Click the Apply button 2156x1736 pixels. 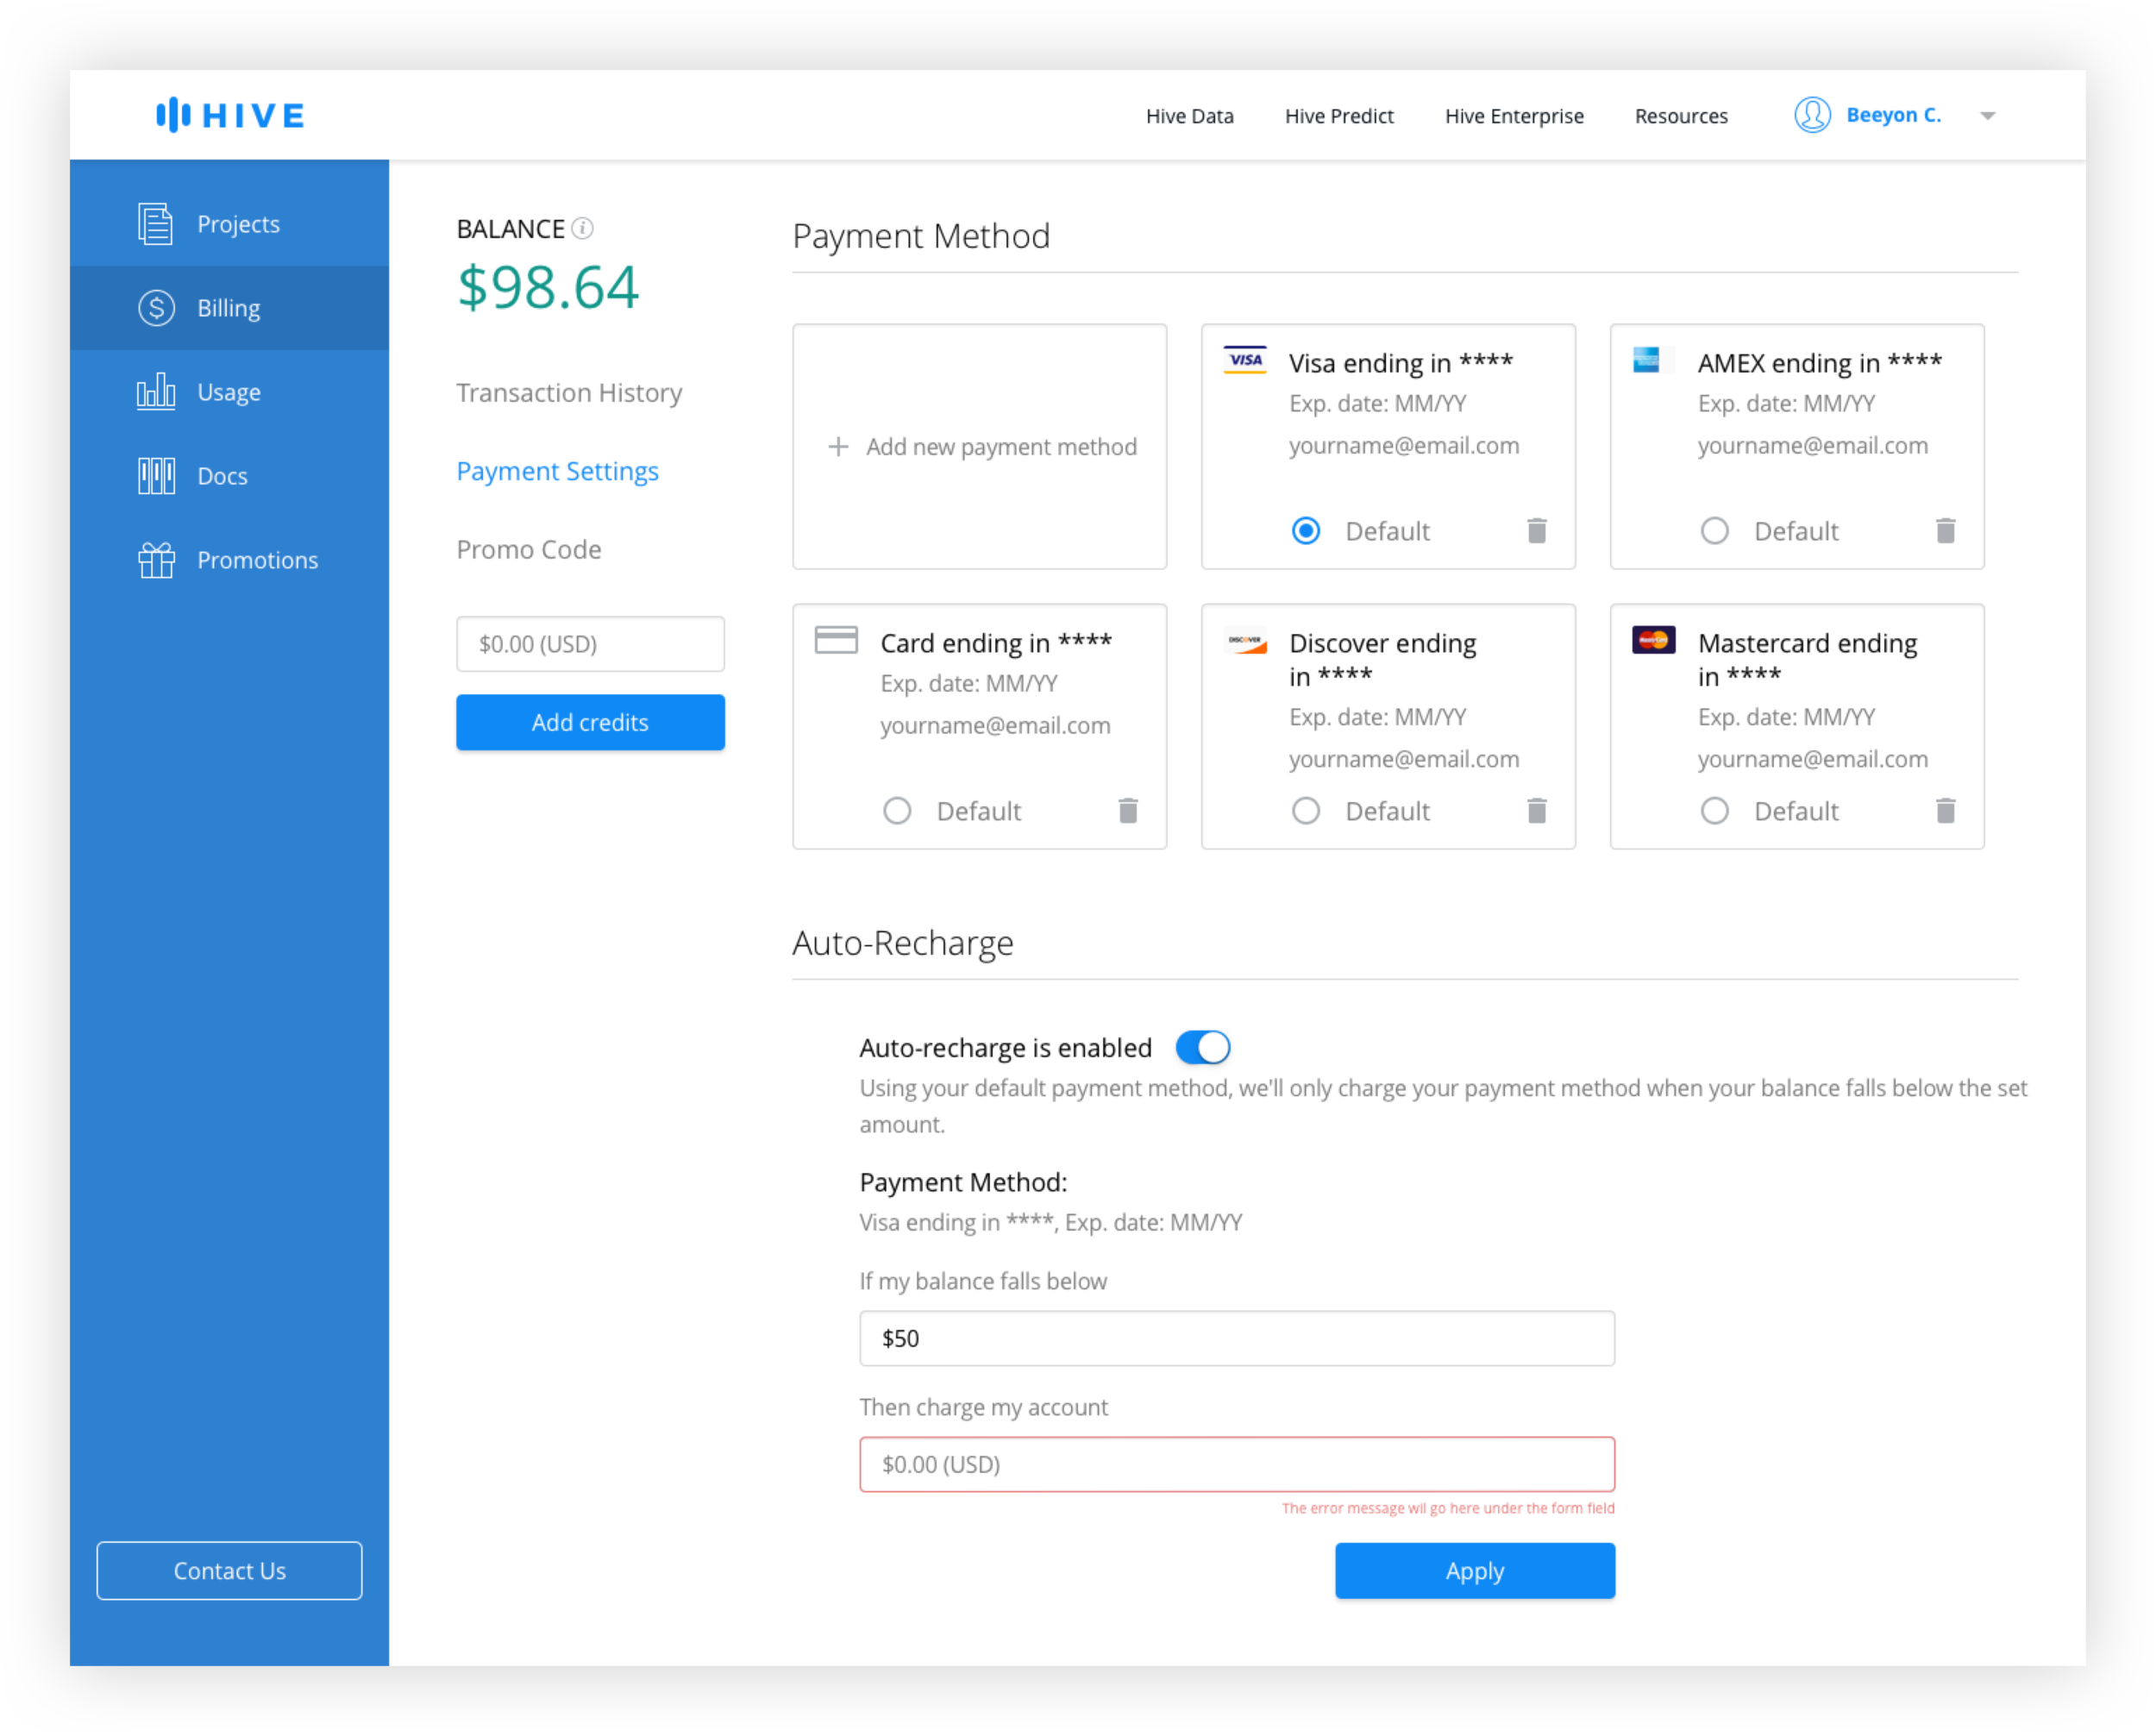coord(1474,1570)
